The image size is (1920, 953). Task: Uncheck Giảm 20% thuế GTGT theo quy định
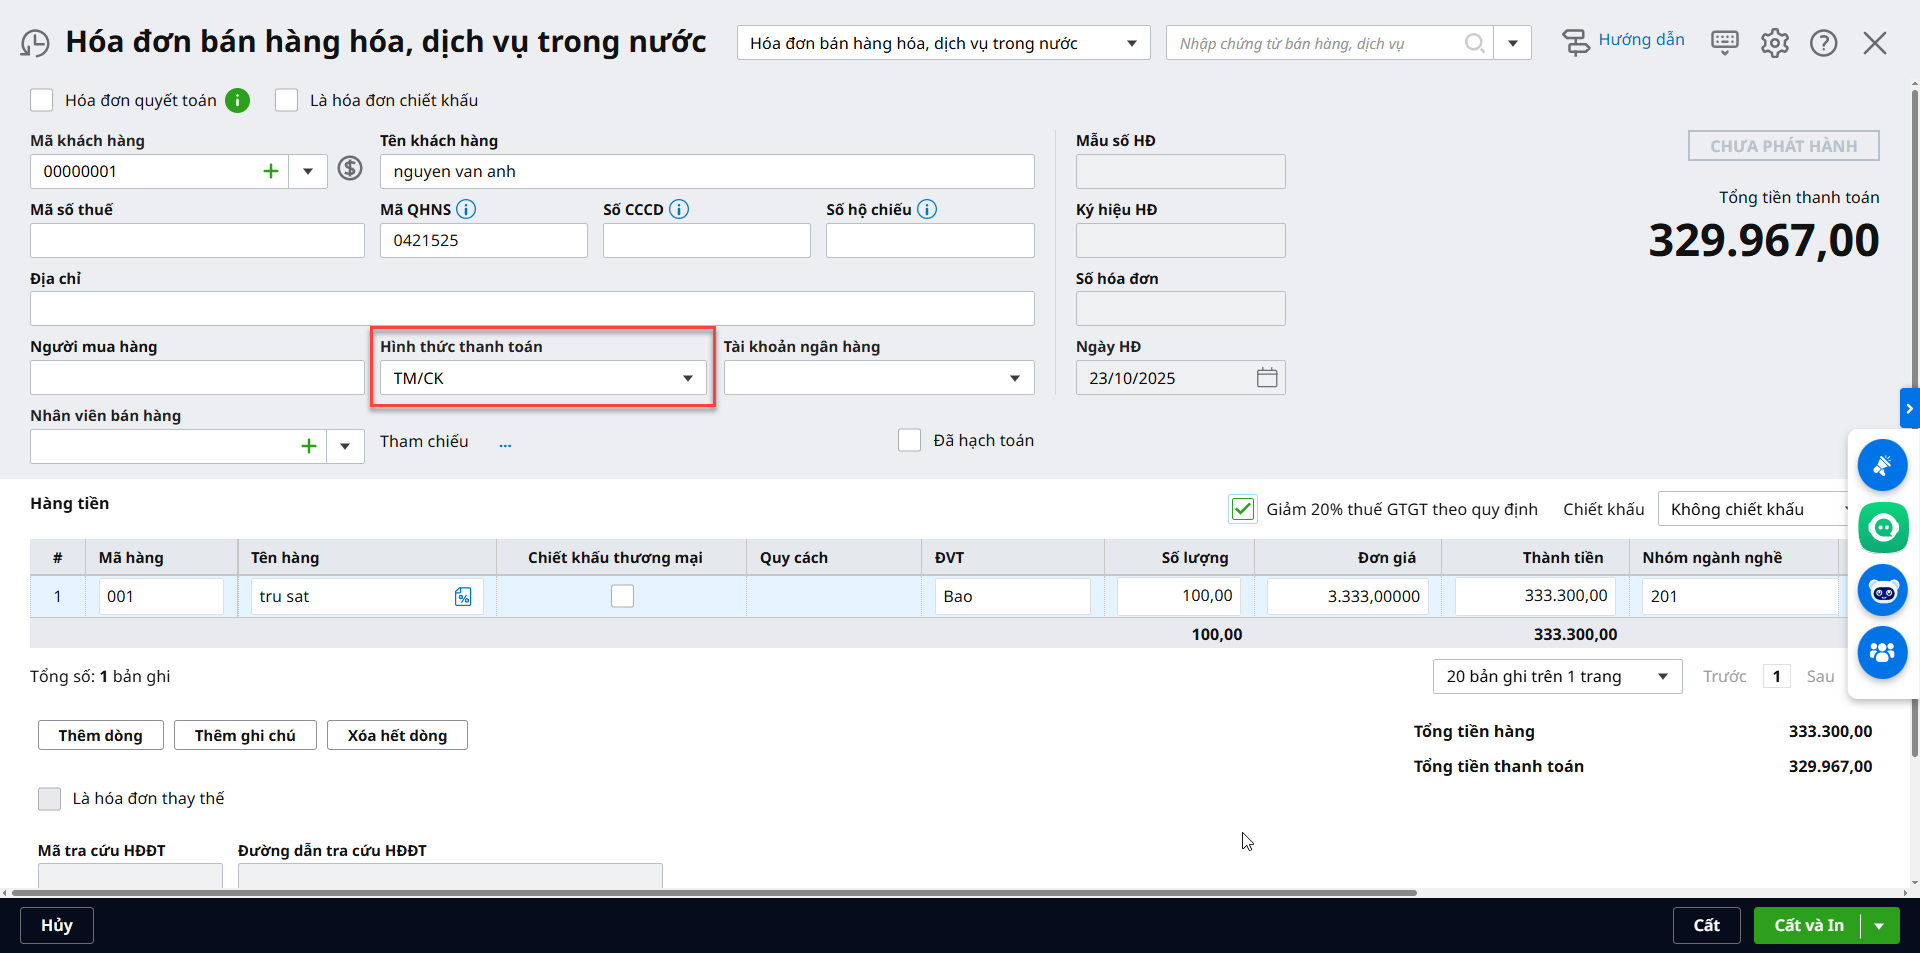1242,509
